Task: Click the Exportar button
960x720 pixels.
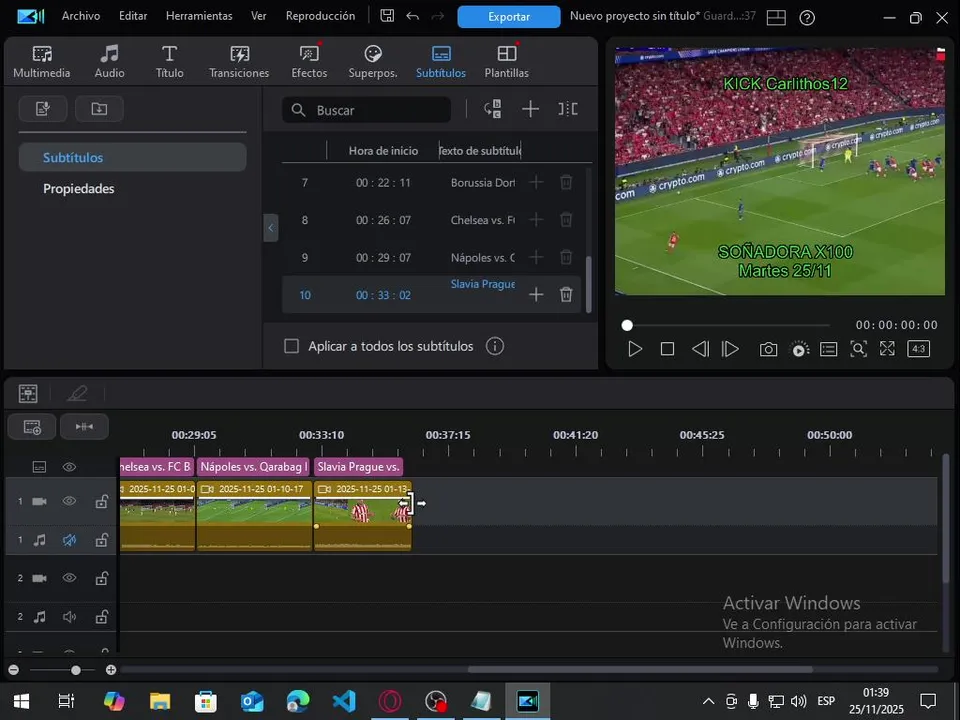Action: (509, 17)
